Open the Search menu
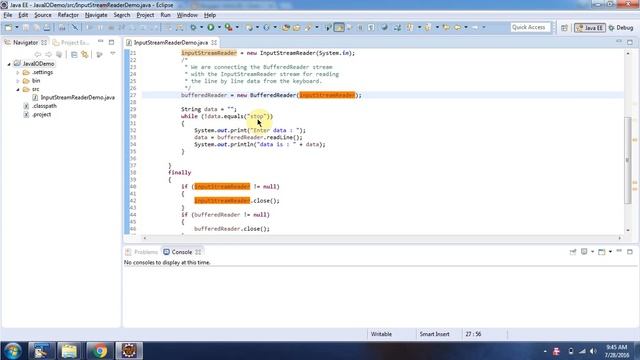Viewport: 640px width, 360px height. [122, 15]
